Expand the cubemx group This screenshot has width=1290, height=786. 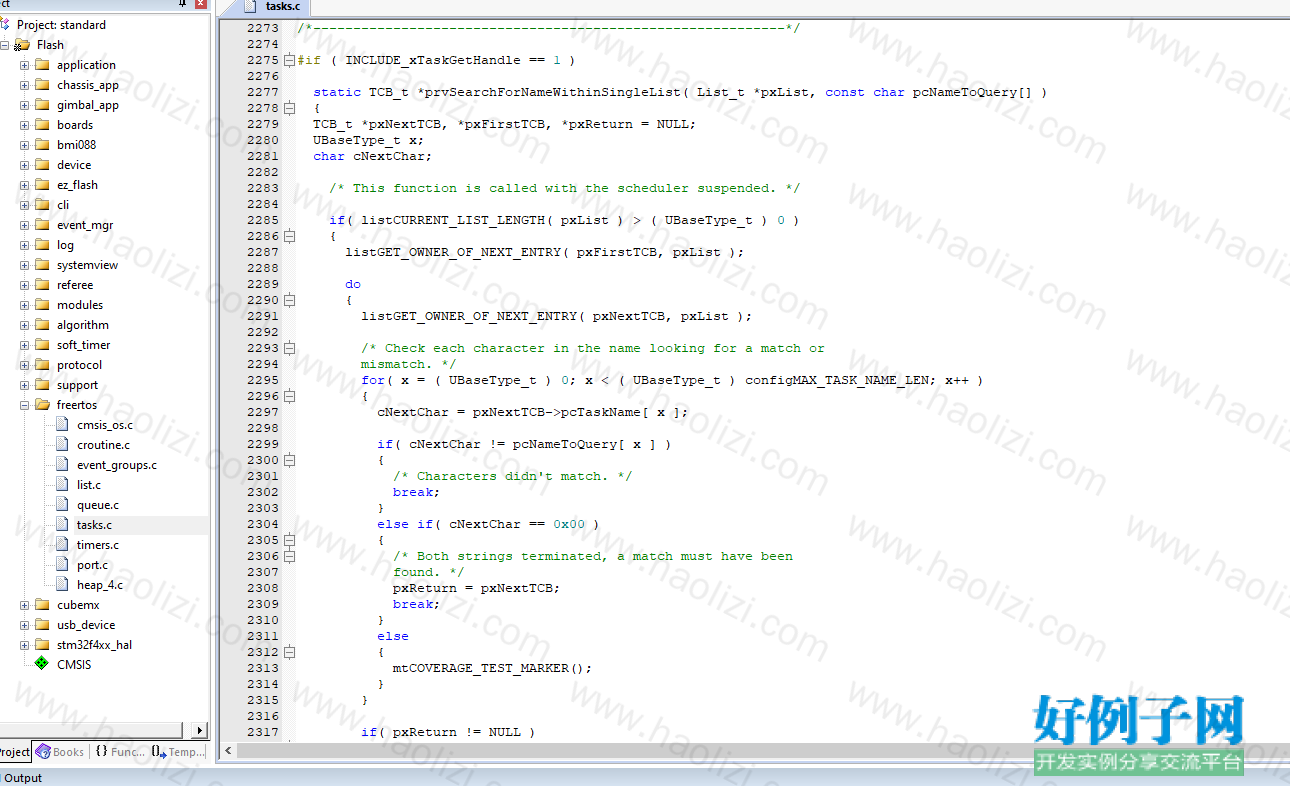tap(24, 605)
